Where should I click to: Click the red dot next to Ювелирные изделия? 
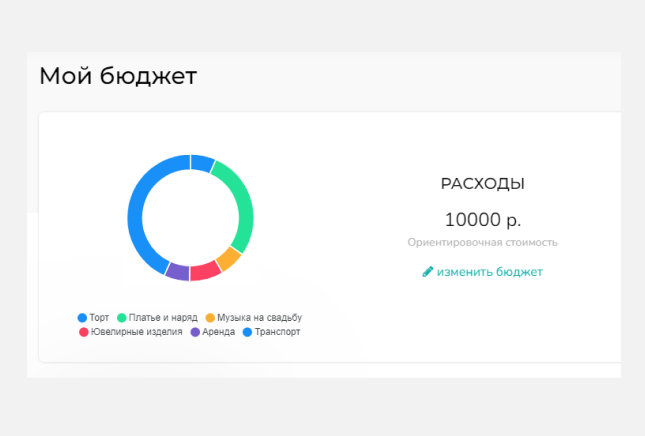pos(83,332)
